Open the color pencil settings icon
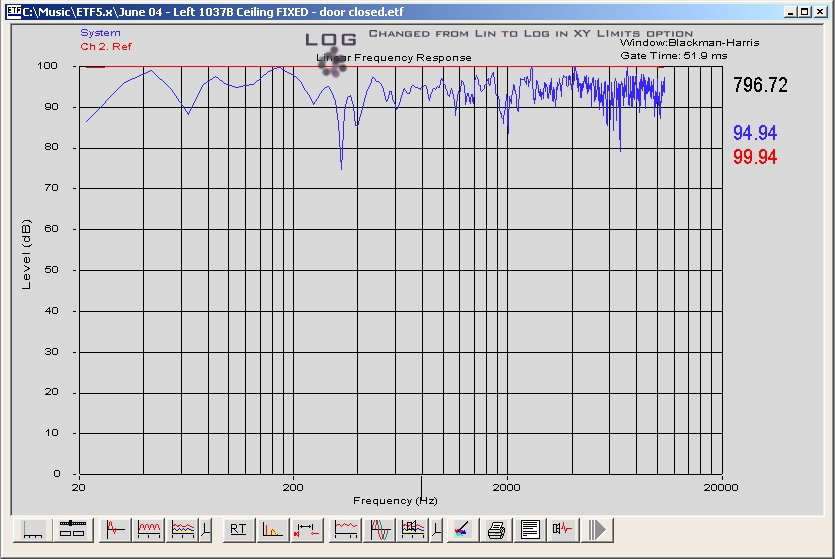Image resolution: width=835 pixels, height=559 pixels. tap(461, 529)
